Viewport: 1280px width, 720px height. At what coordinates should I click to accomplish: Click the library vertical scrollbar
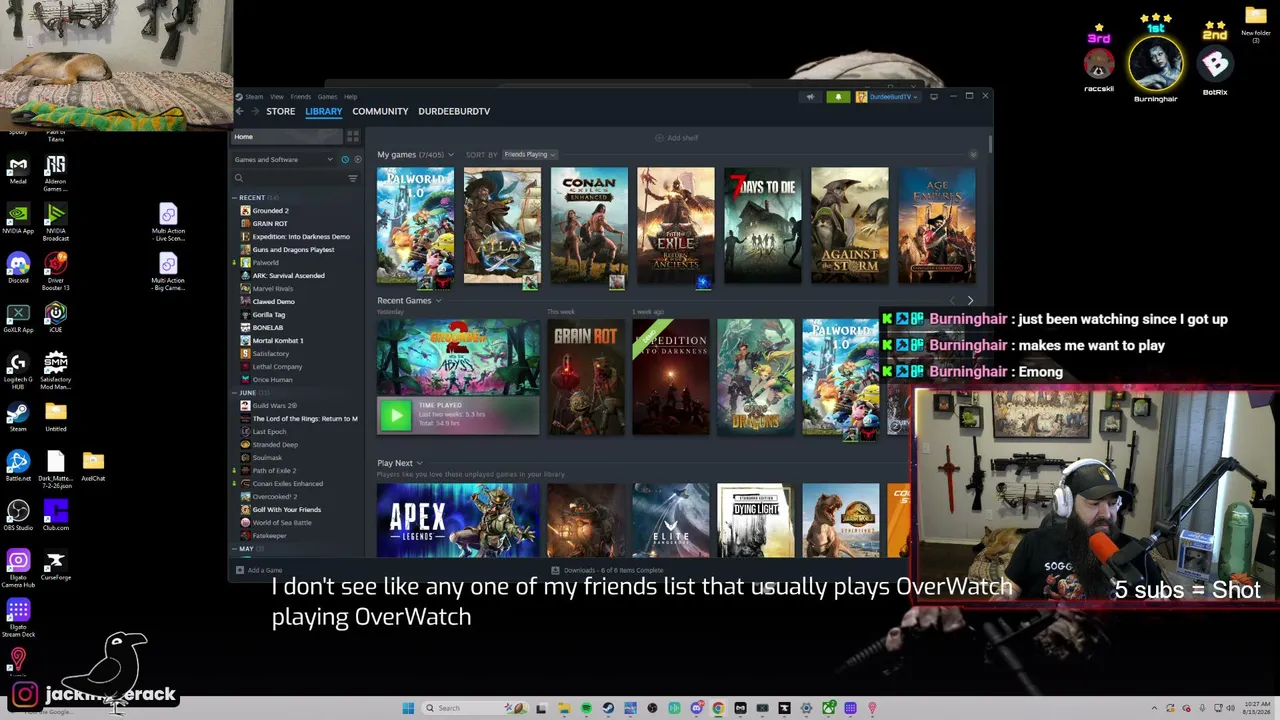990,144
